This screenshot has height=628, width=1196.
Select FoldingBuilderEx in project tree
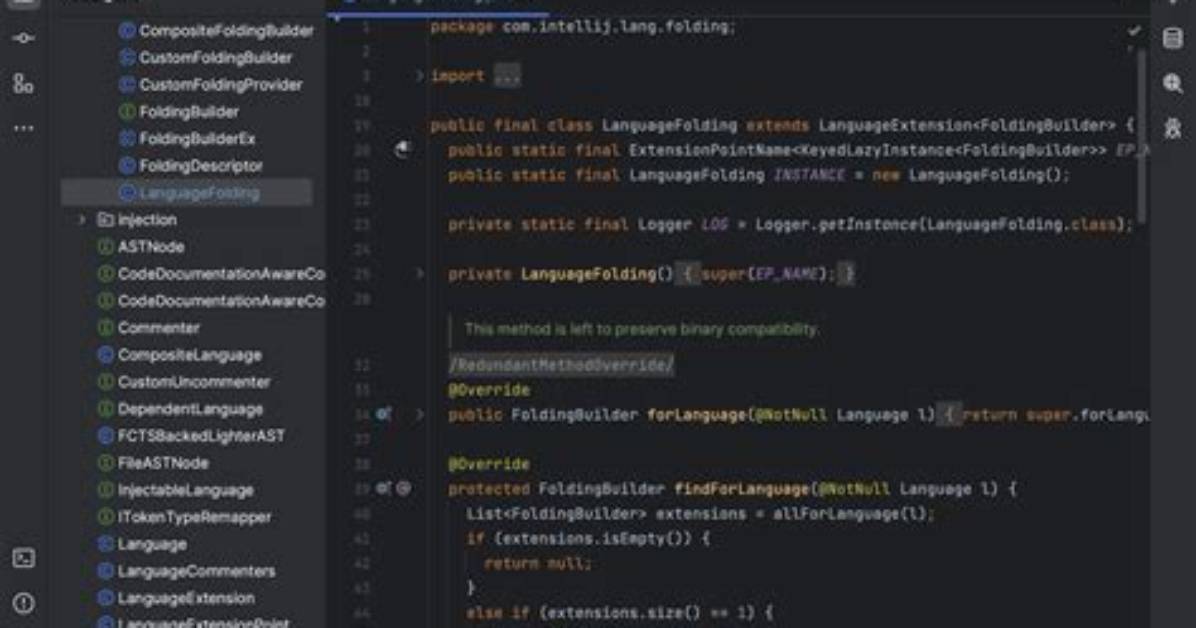pyautogui.click(x=197, y=139)
